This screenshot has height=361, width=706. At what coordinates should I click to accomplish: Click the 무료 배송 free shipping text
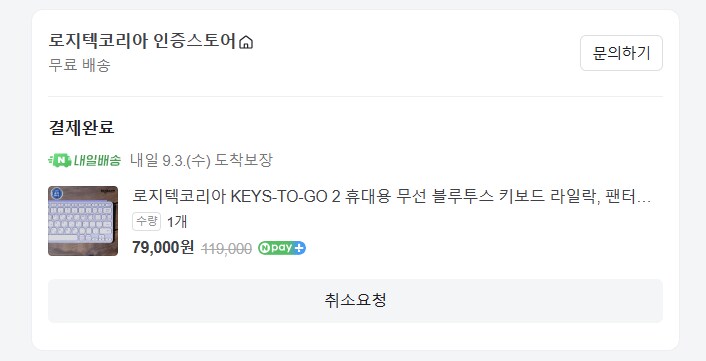click(80, 65)
